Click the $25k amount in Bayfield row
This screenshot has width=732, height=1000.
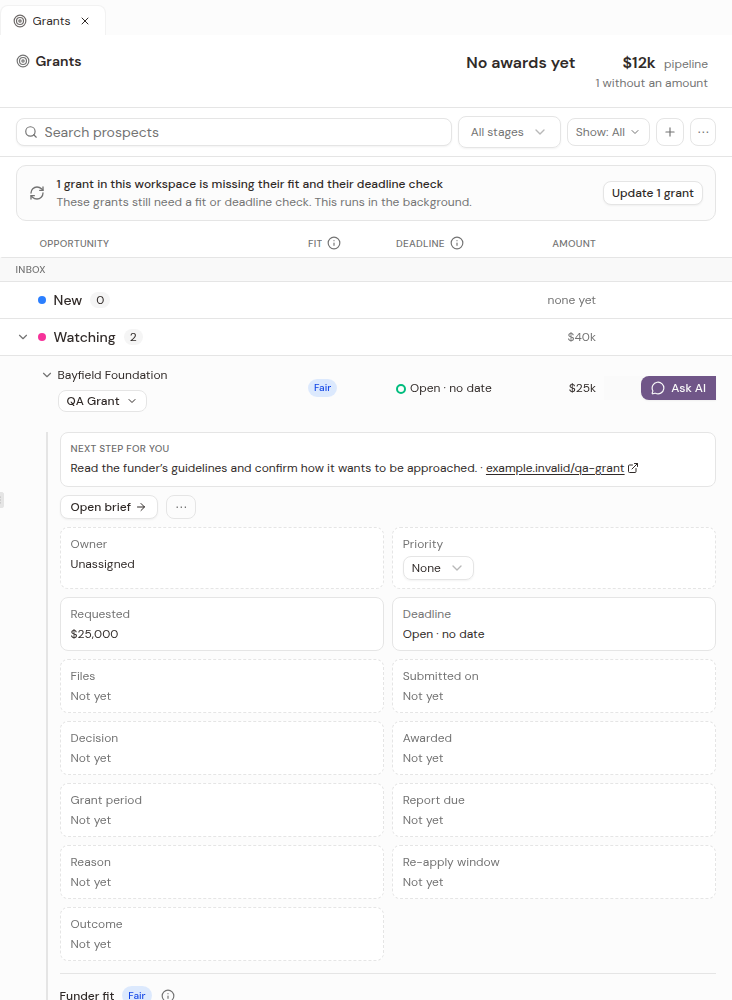[x=582, y=388]
